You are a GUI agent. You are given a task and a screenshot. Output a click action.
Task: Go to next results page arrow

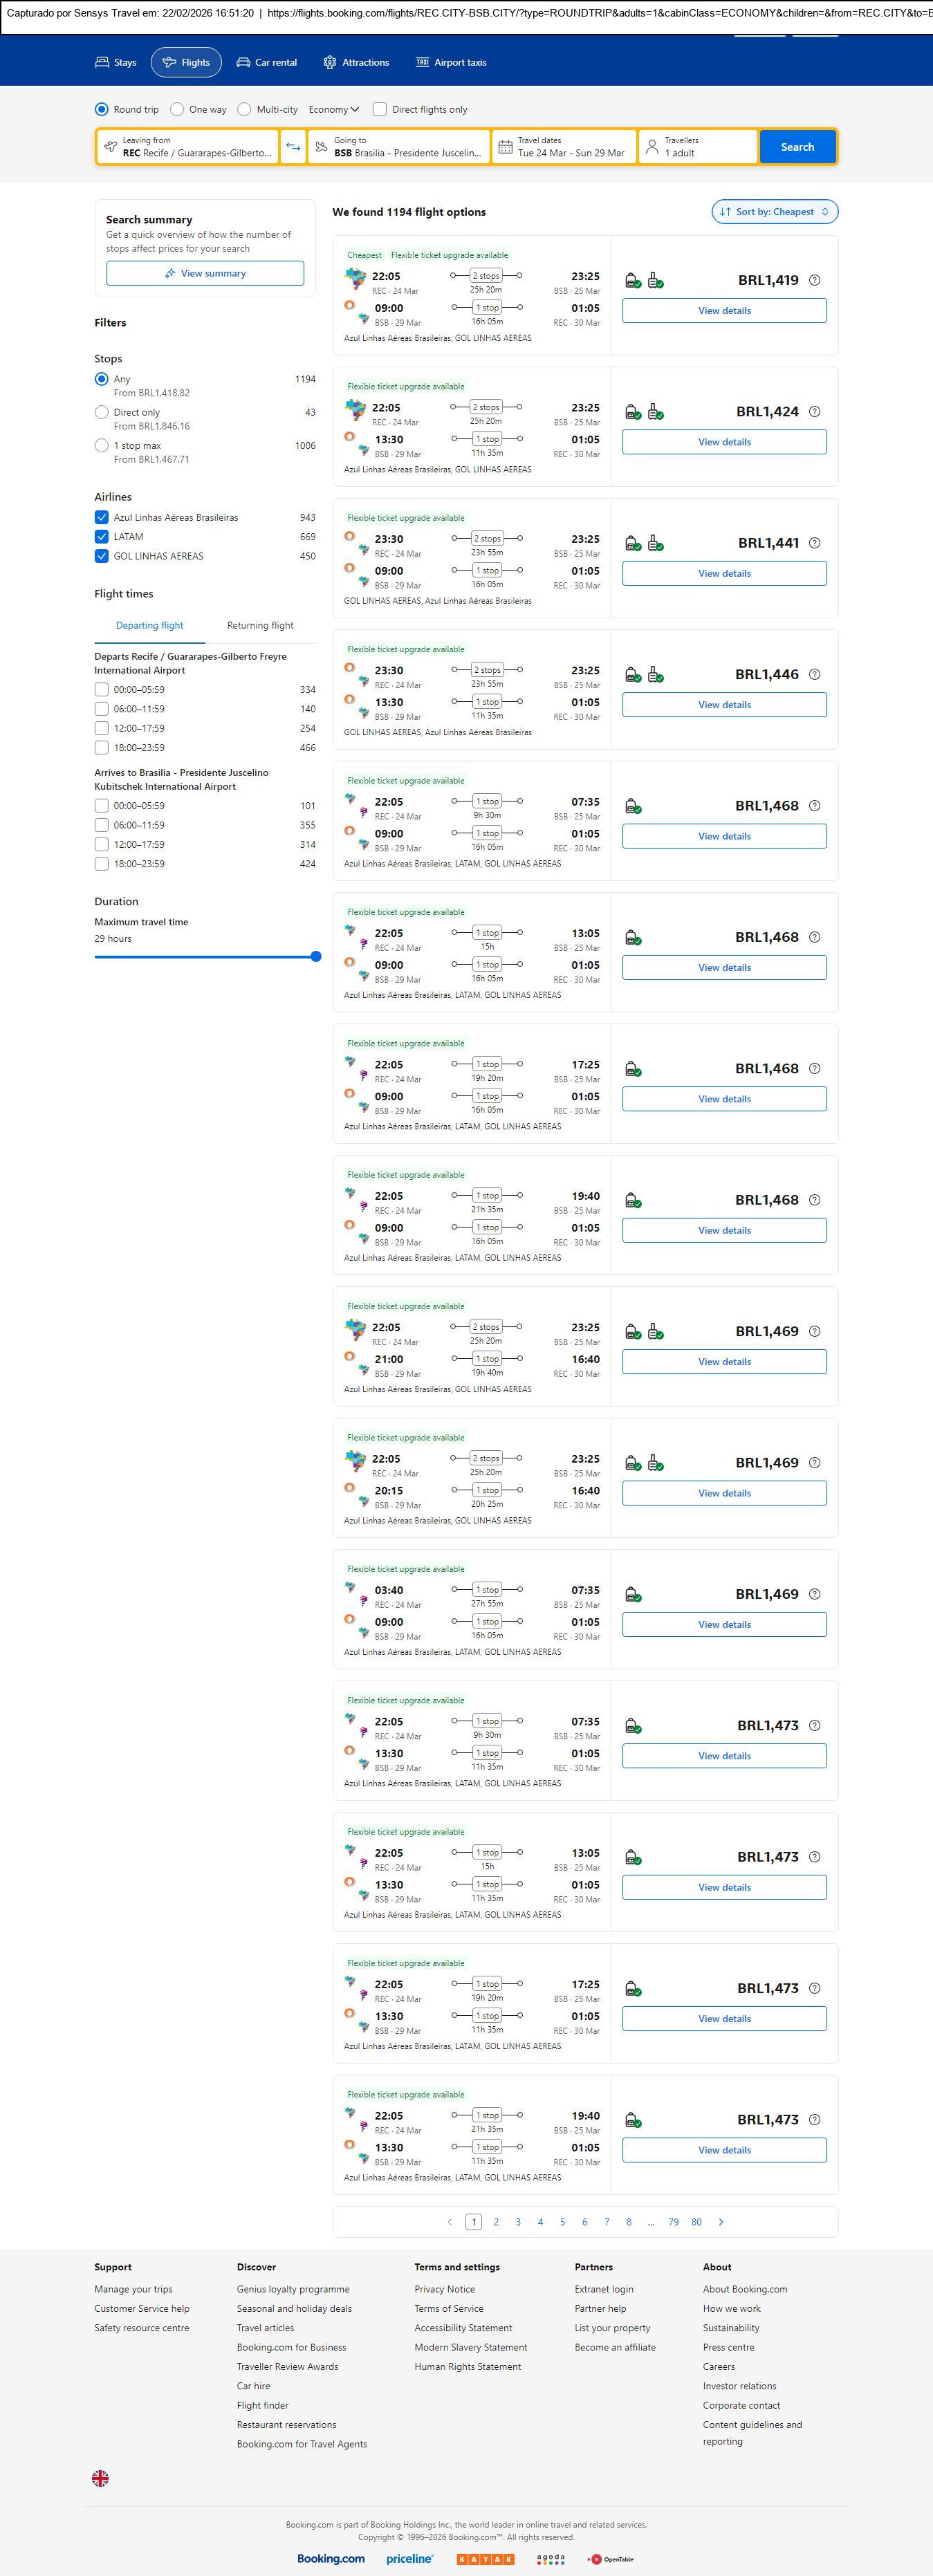click(721, 2221)
